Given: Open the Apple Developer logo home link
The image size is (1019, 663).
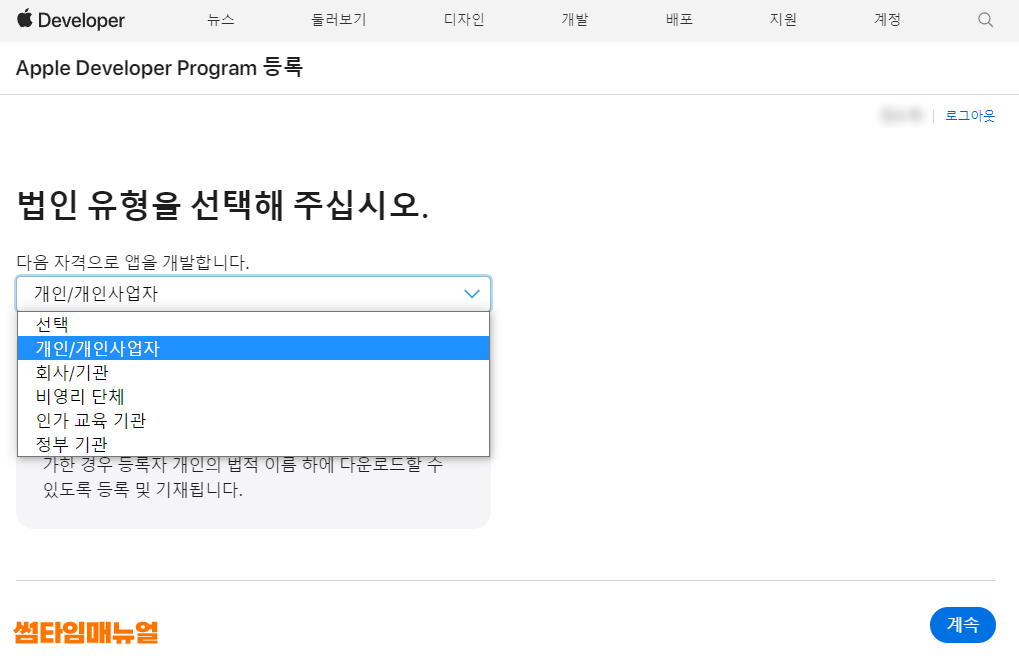Looking at the screenshot, I should coord(71,20).
